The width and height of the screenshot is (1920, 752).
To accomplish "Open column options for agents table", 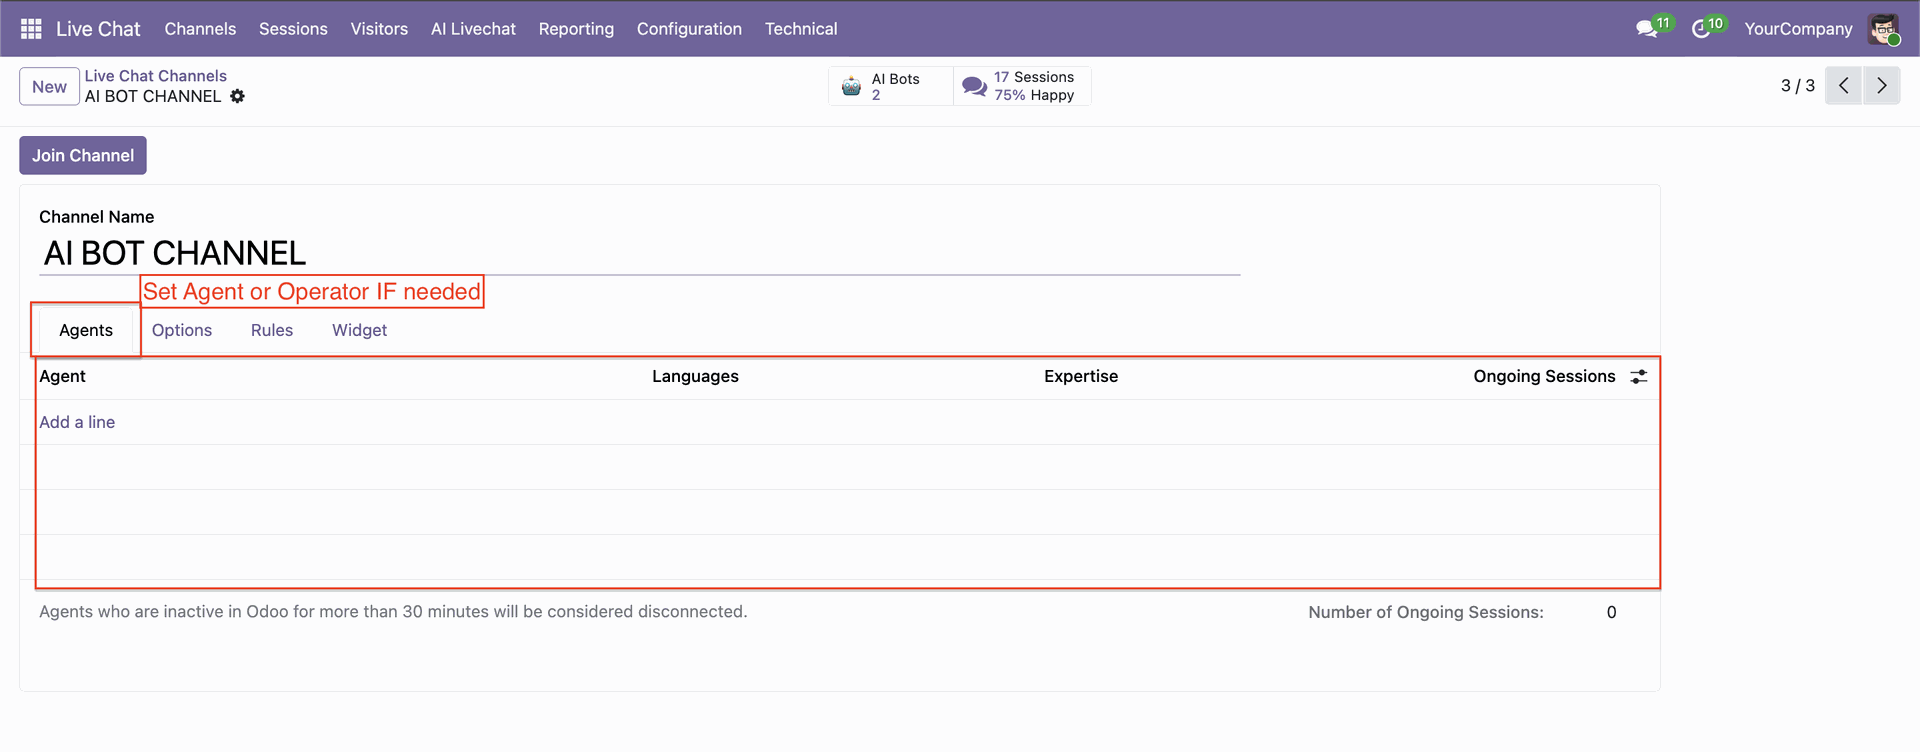I will pyautogui.click(x=1638, y=377).
